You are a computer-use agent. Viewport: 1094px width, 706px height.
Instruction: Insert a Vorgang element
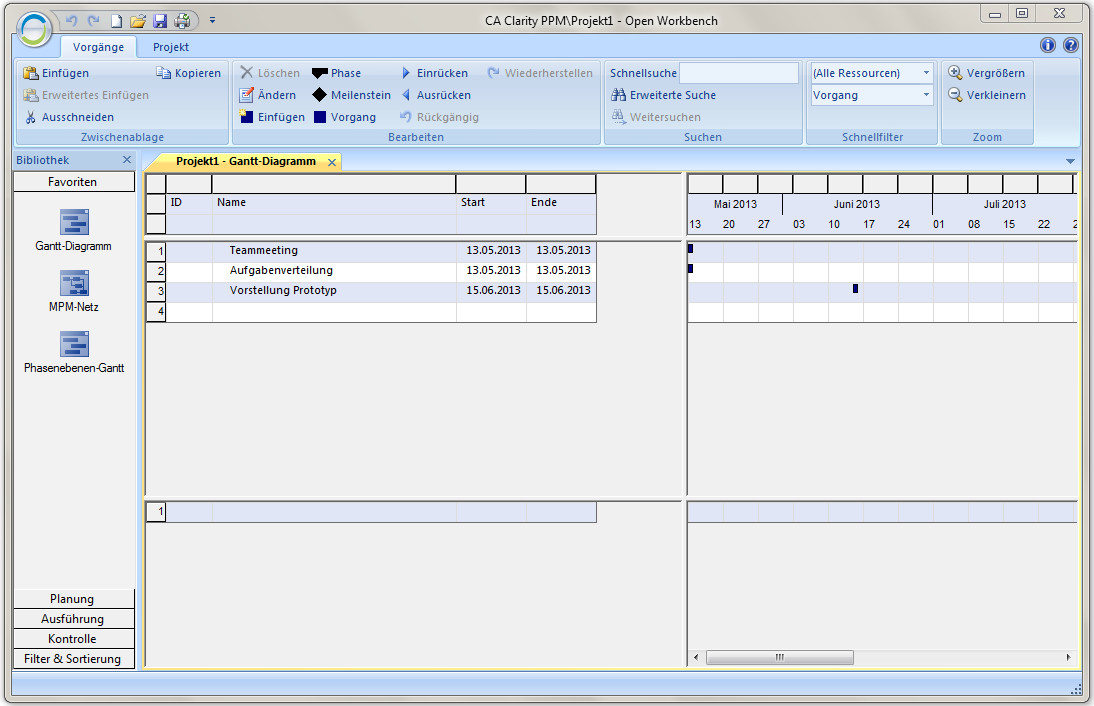pyautogui.click(x=345, y=117)
